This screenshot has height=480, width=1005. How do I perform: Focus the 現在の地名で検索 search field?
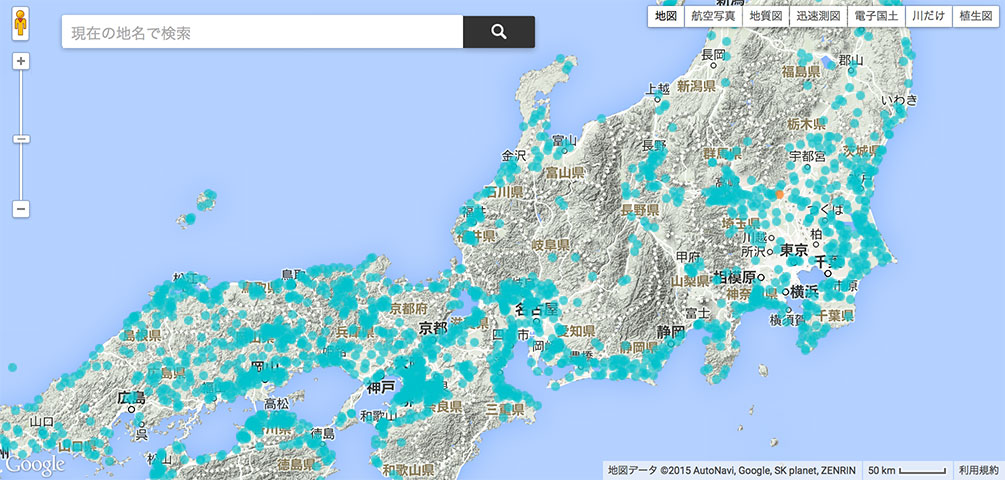click(262, 33)
